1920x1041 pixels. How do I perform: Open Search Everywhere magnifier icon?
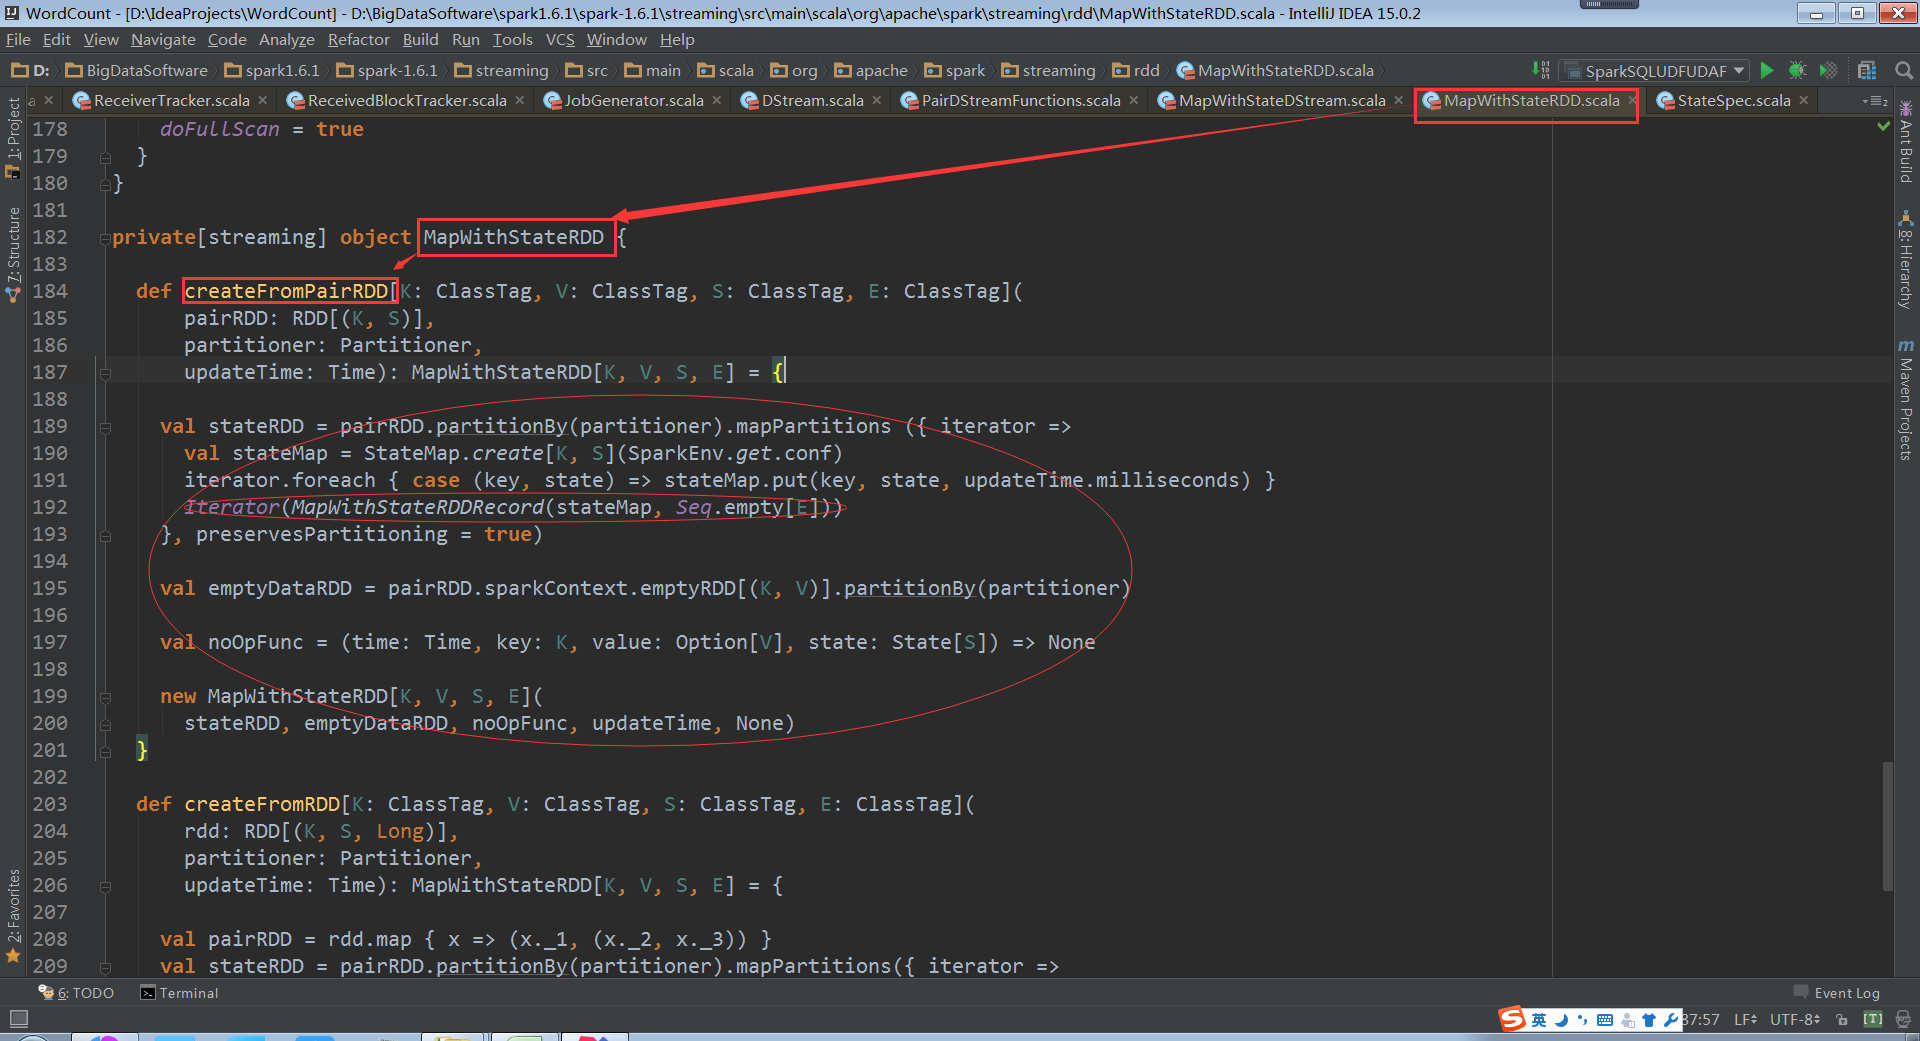(x=1904, y=70)
